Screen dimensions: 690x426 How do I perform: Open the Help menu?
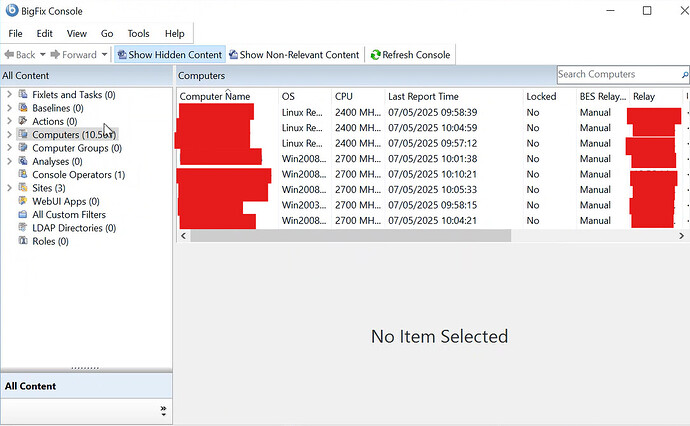[174, 33]
